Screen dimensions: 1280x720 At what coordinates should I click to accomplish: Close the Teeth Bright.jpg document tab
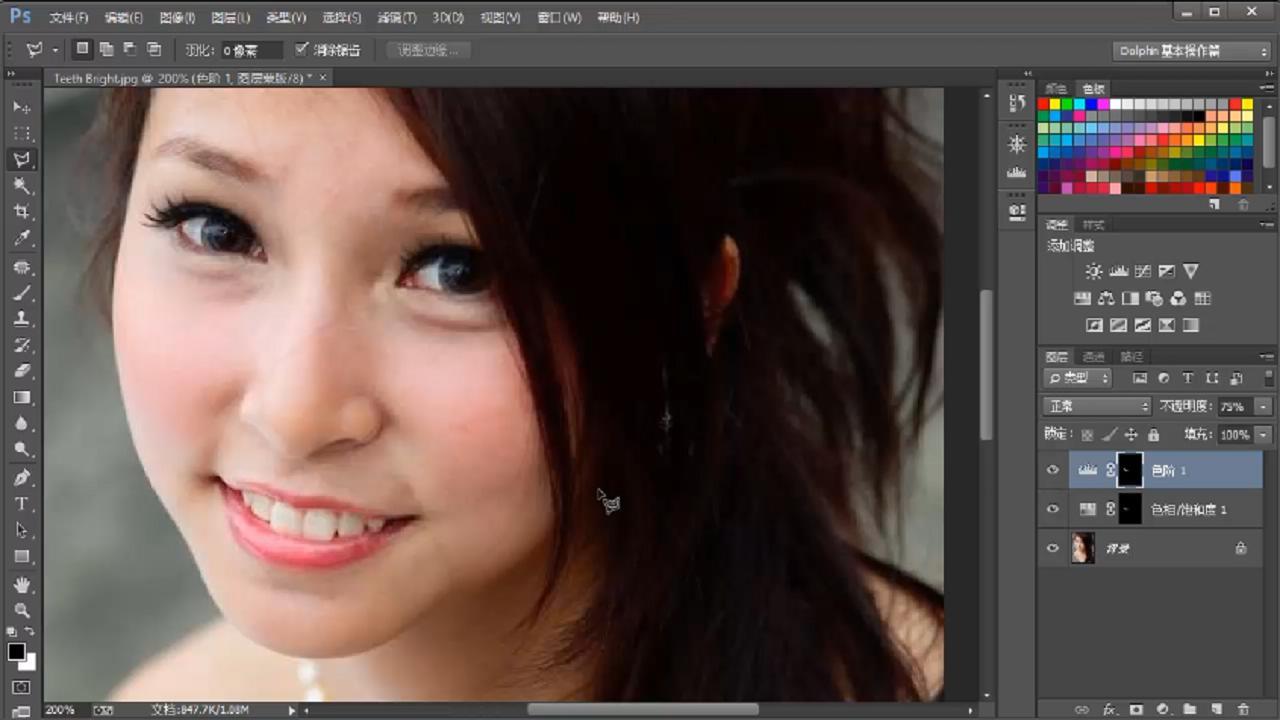(323, 77)
